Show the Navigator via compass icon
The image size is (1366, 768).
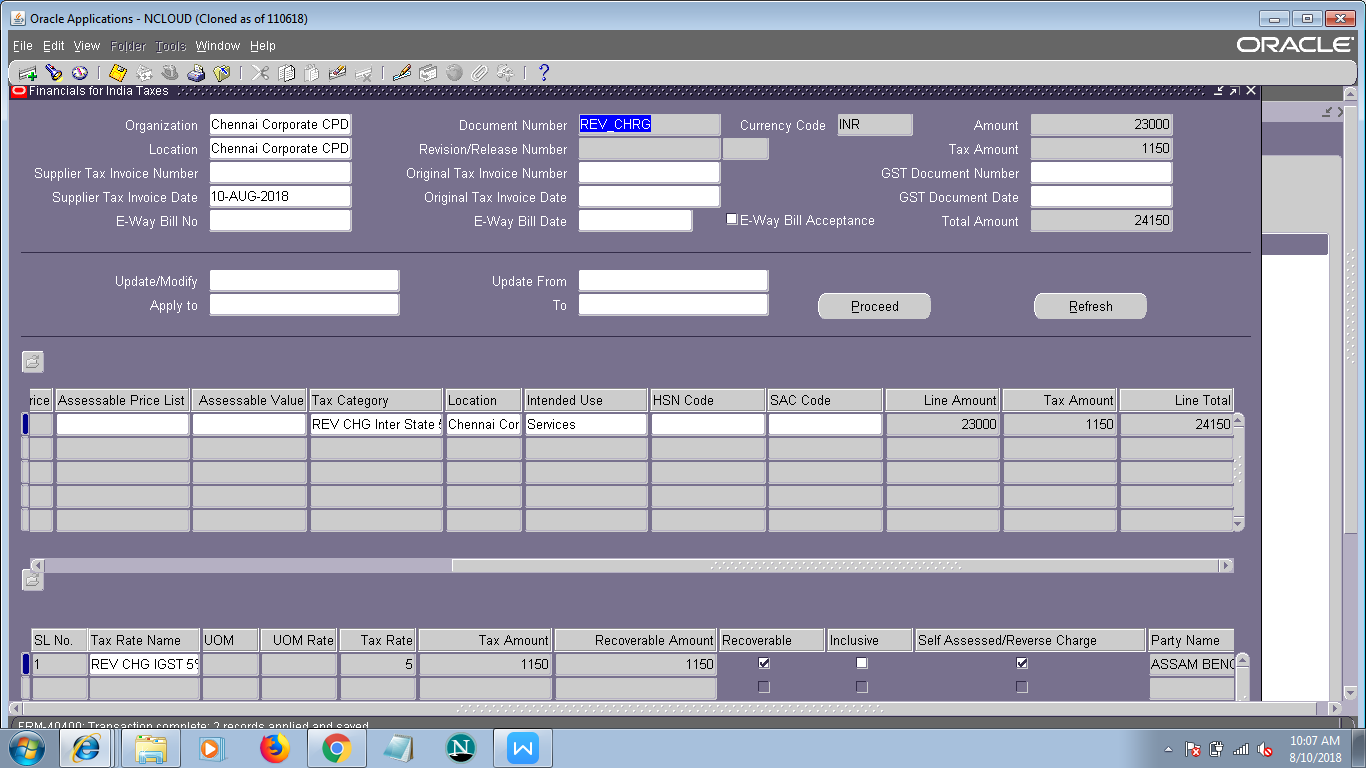tap(79, 73)
